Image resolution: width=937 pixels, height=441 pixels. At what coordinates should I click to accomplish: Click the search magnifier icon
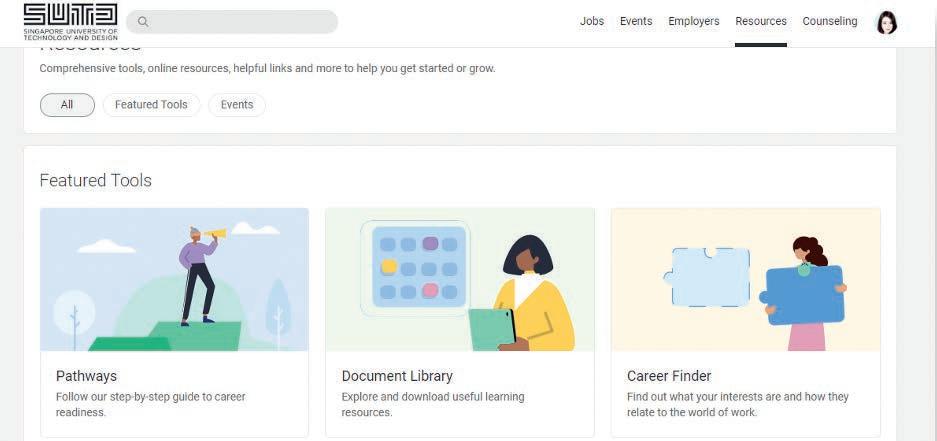point(143,22)
